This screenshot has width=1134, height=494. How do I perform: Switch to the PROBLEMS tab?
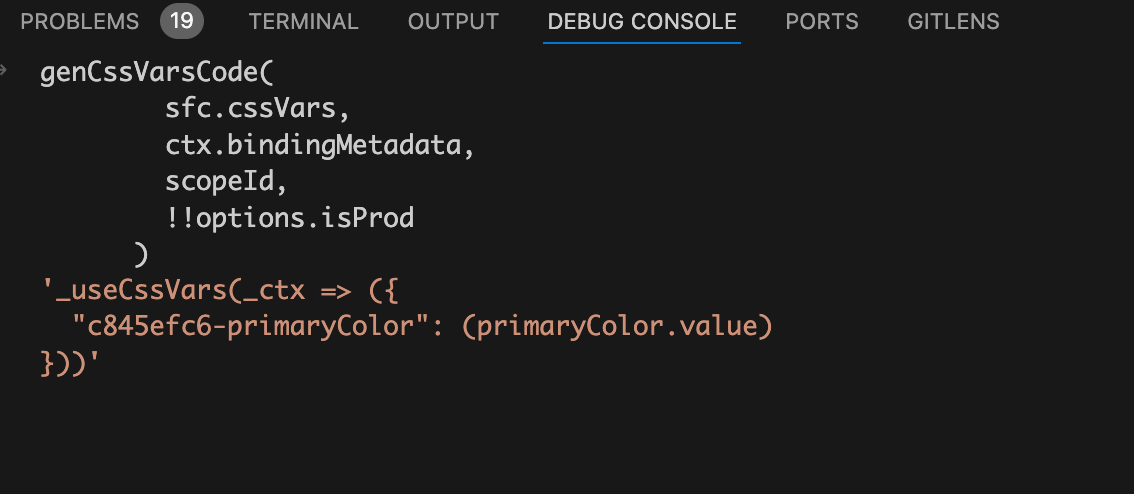pyautogui.click(x=79, y=21)
